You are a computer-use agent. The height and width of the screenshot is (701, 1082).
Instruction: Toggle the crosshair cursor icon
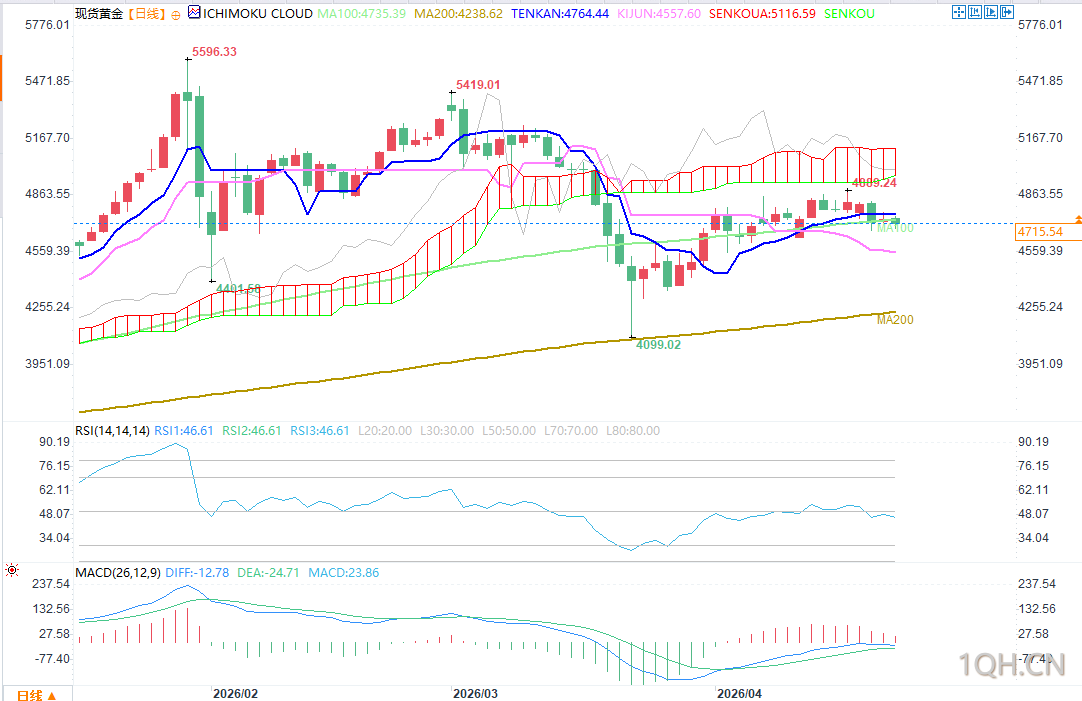[x=958, y=12]
